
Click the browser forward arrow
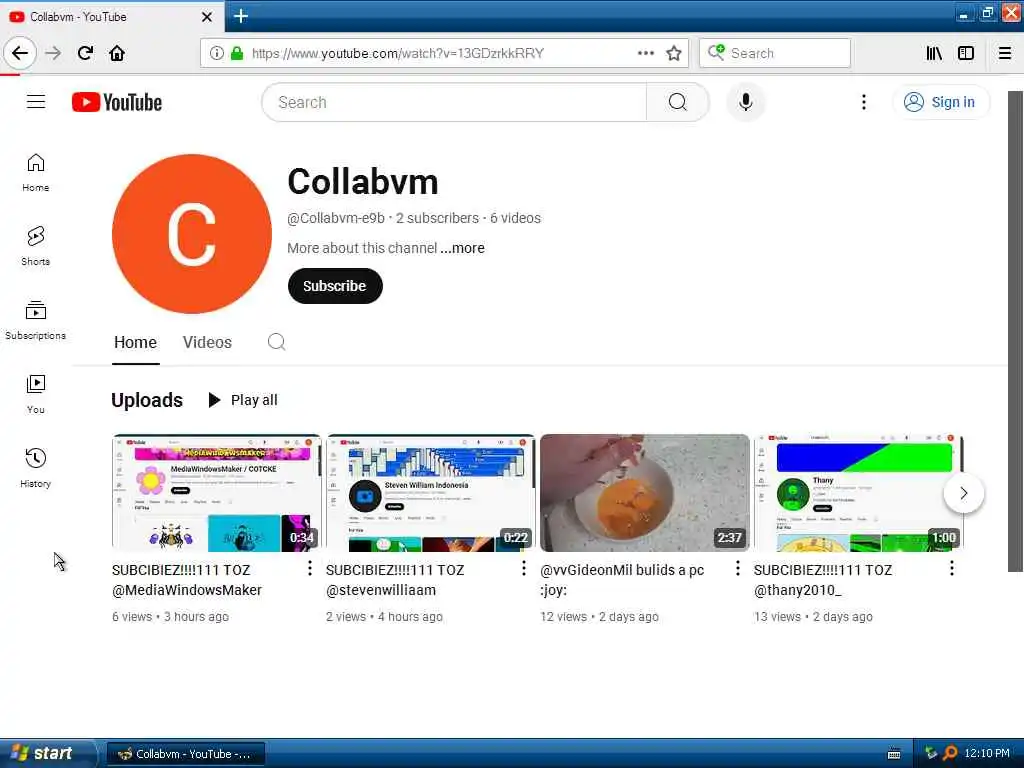[x=53, y=53]
